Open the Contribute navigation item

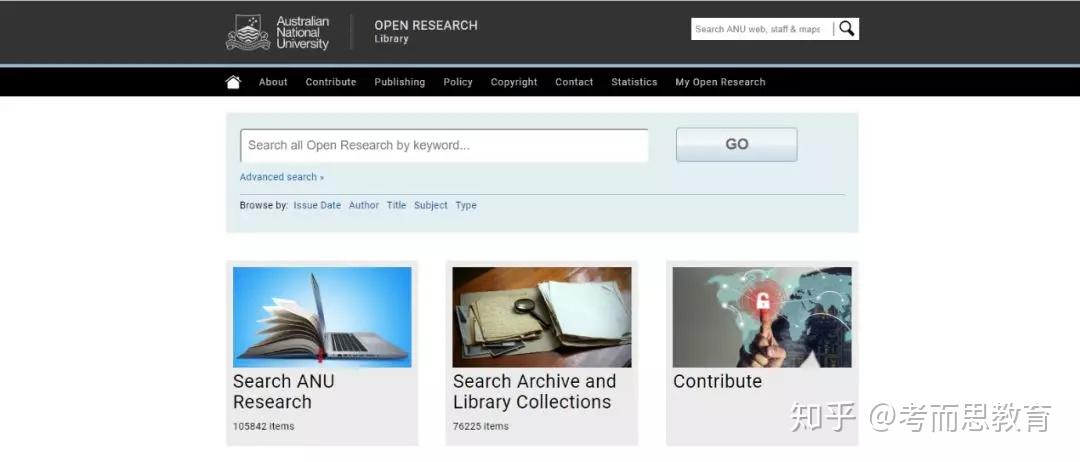point(331,82)
